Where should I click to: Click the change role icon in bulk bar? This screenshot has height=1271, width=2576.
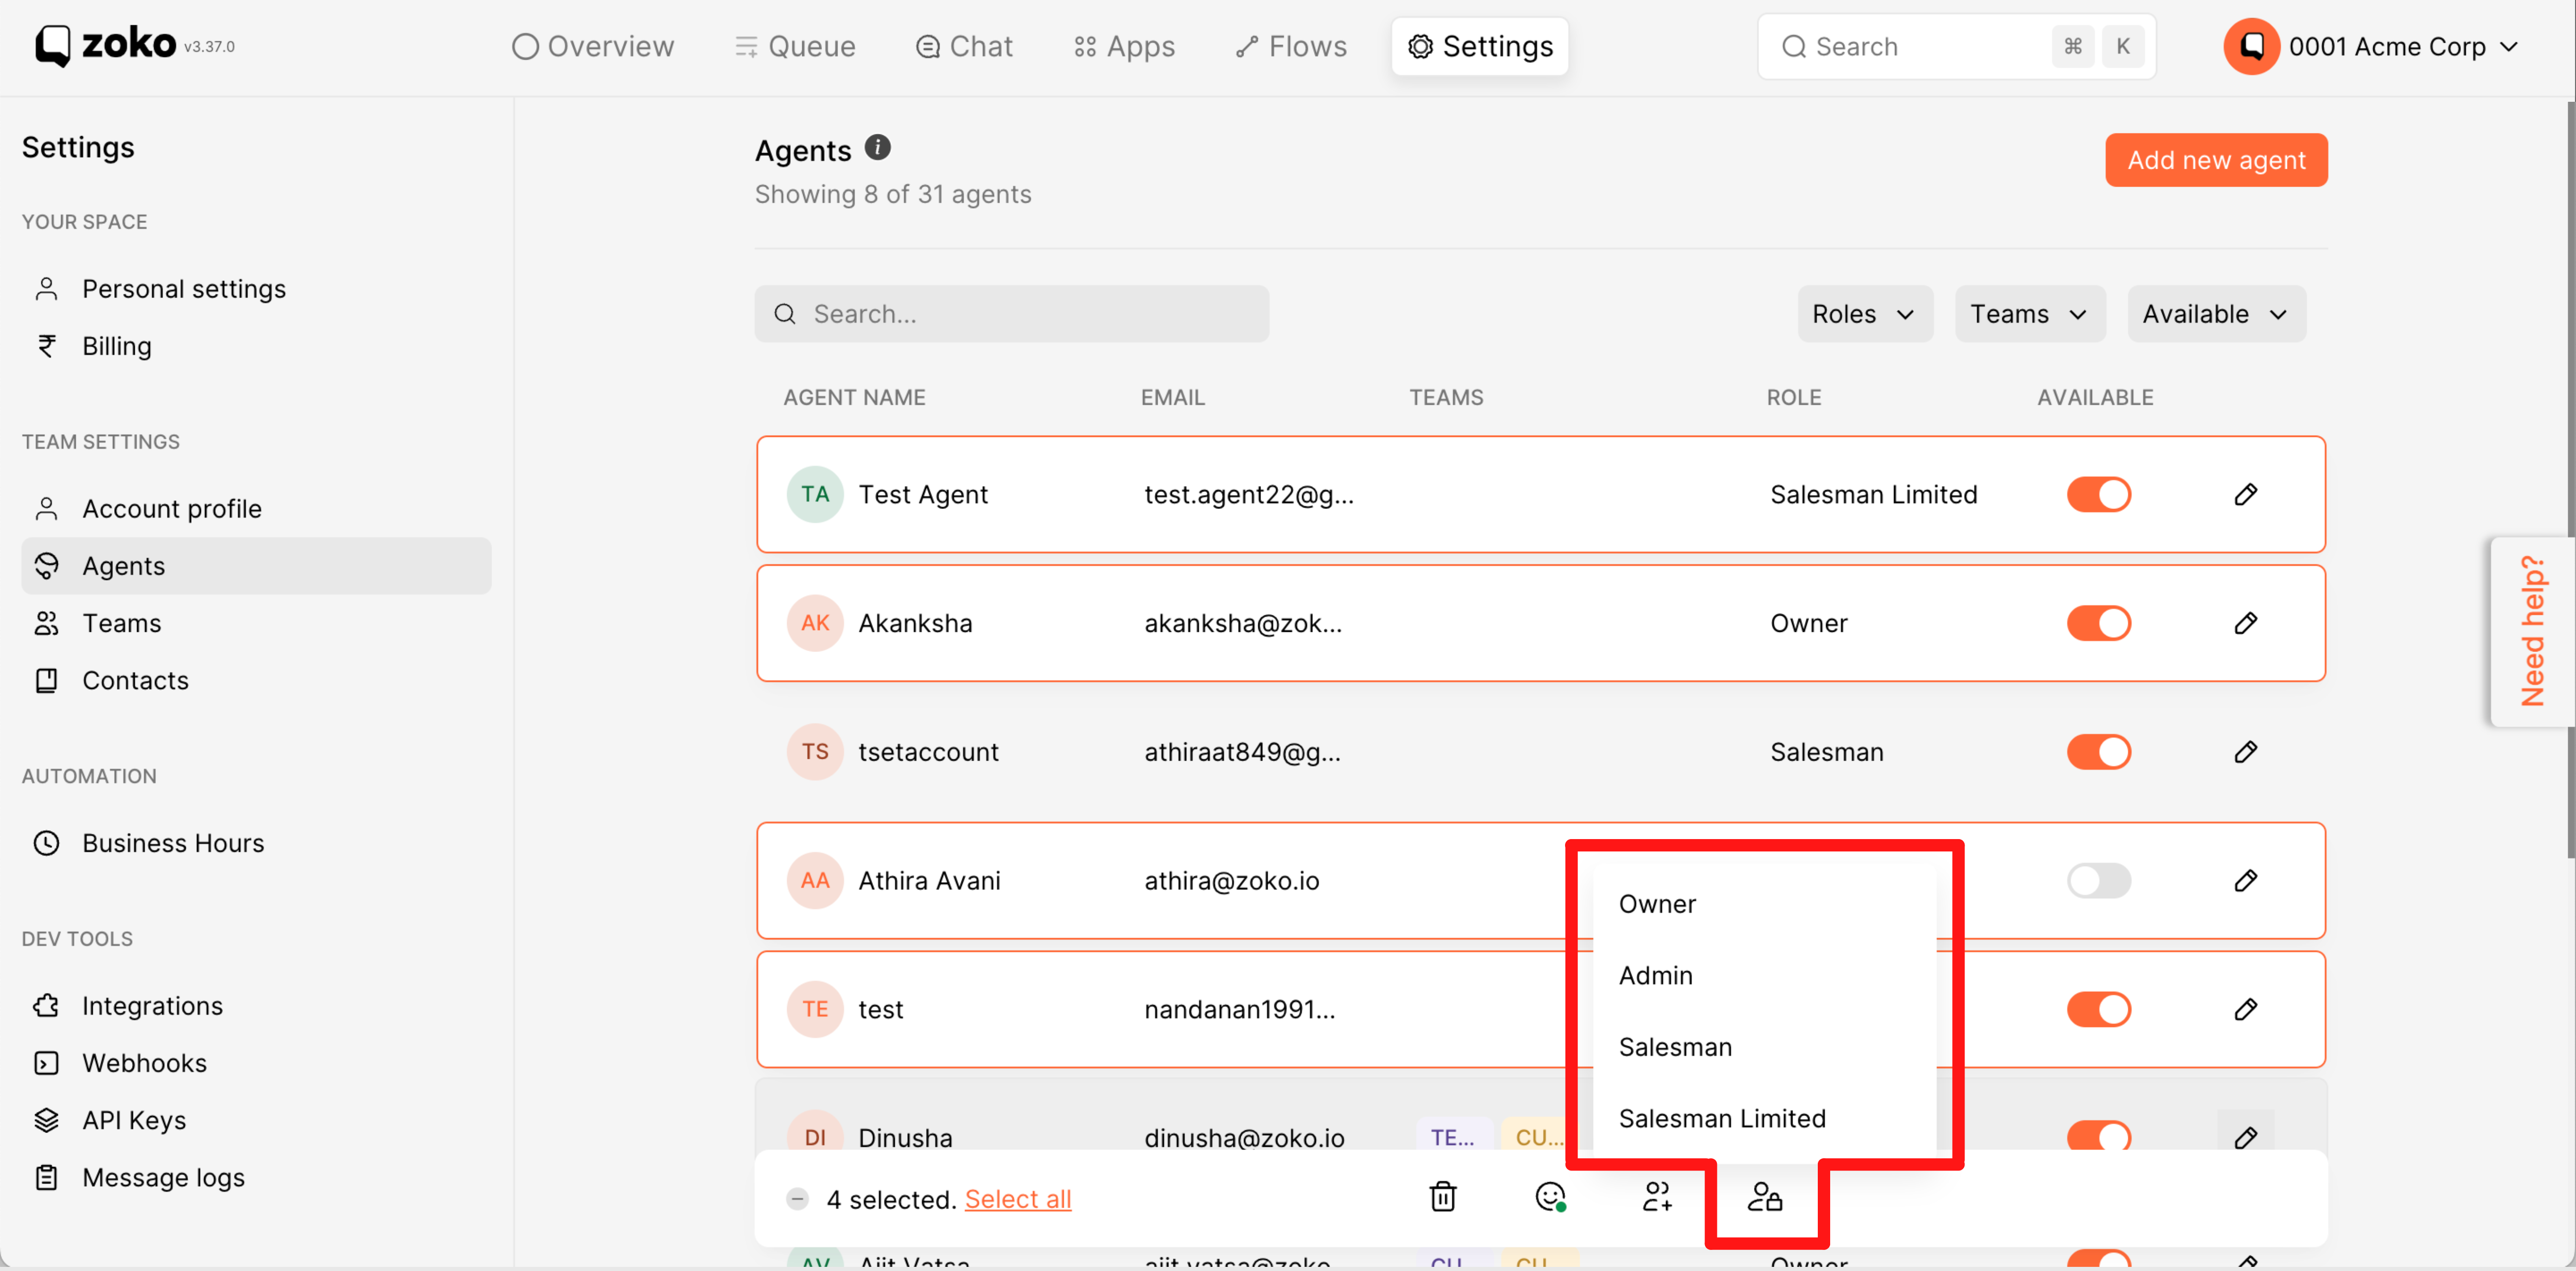click(1764, 1197)
